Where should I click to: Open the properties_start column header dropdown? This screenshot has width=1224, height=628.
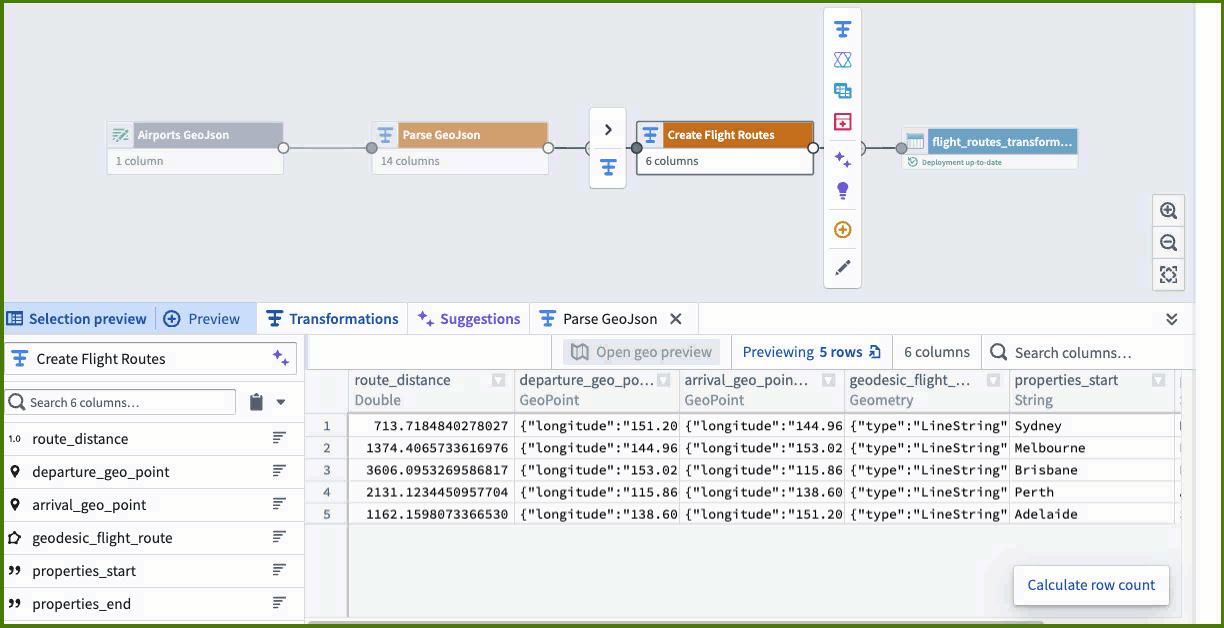click(x=1158, y=381)
